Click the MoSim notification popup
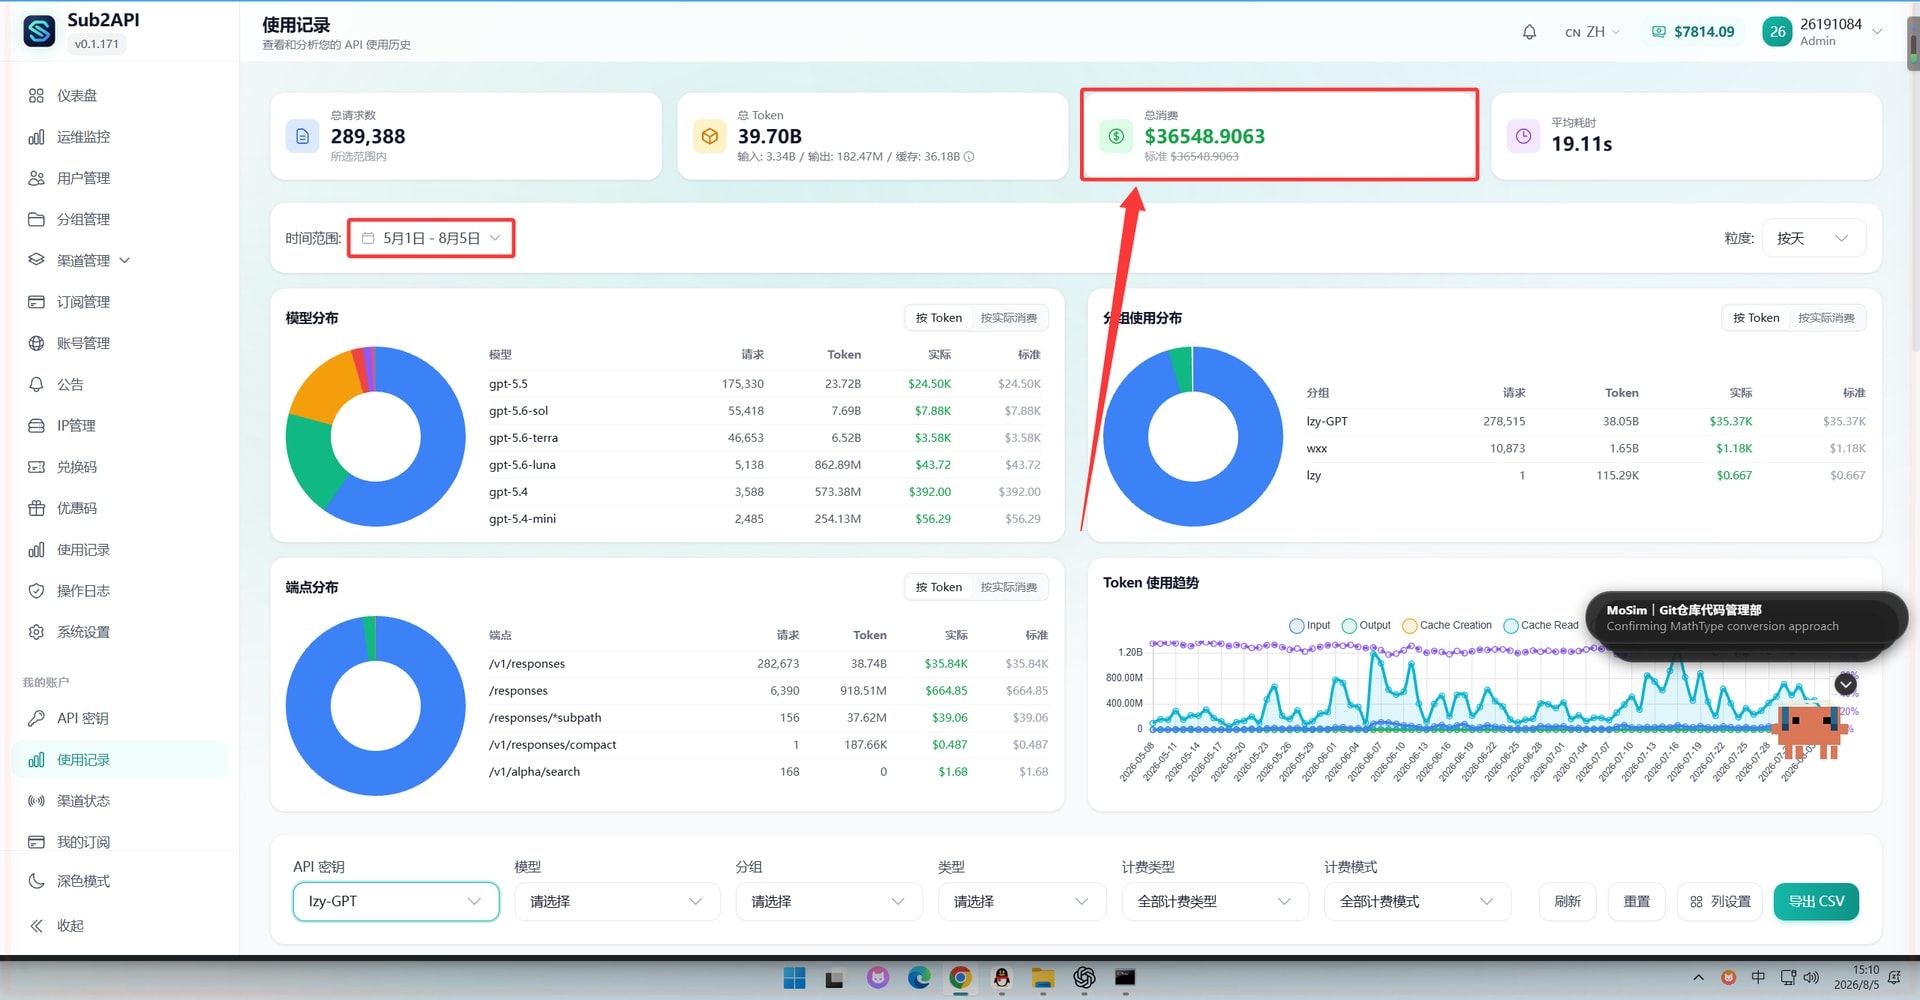 (x=1746, y=618)
